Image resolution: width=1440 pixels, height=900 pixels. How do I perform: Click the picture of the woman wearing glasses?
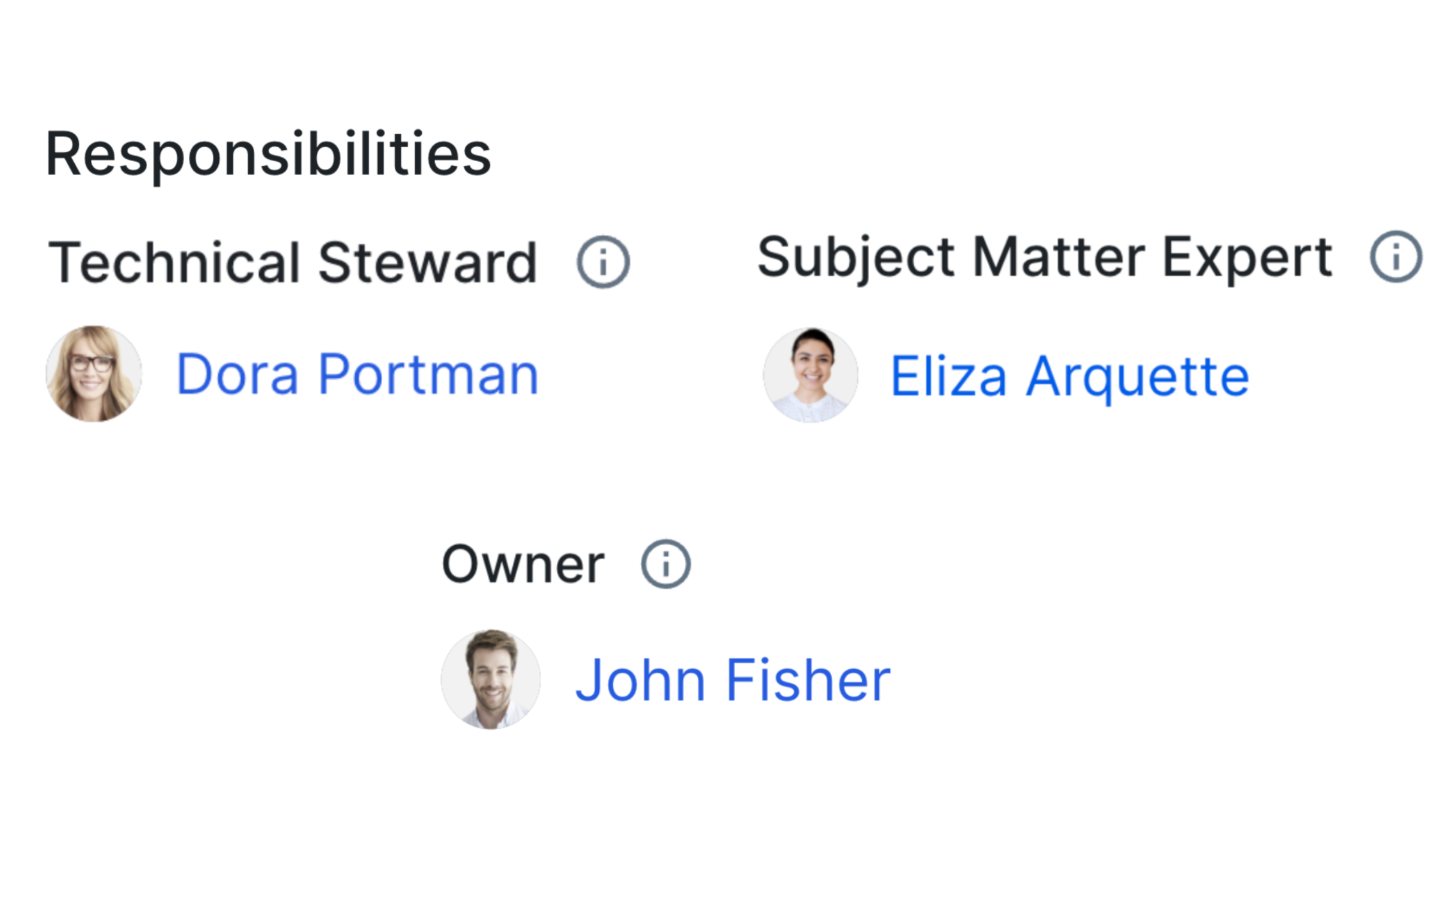tap(94, 374)
